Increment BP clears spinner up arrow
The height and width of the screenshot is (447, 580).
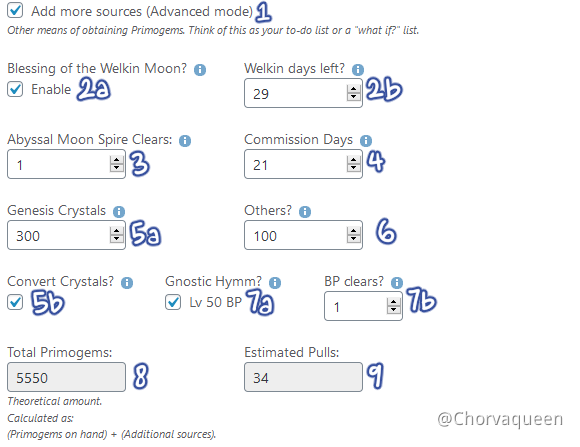[x=394, y=302]
